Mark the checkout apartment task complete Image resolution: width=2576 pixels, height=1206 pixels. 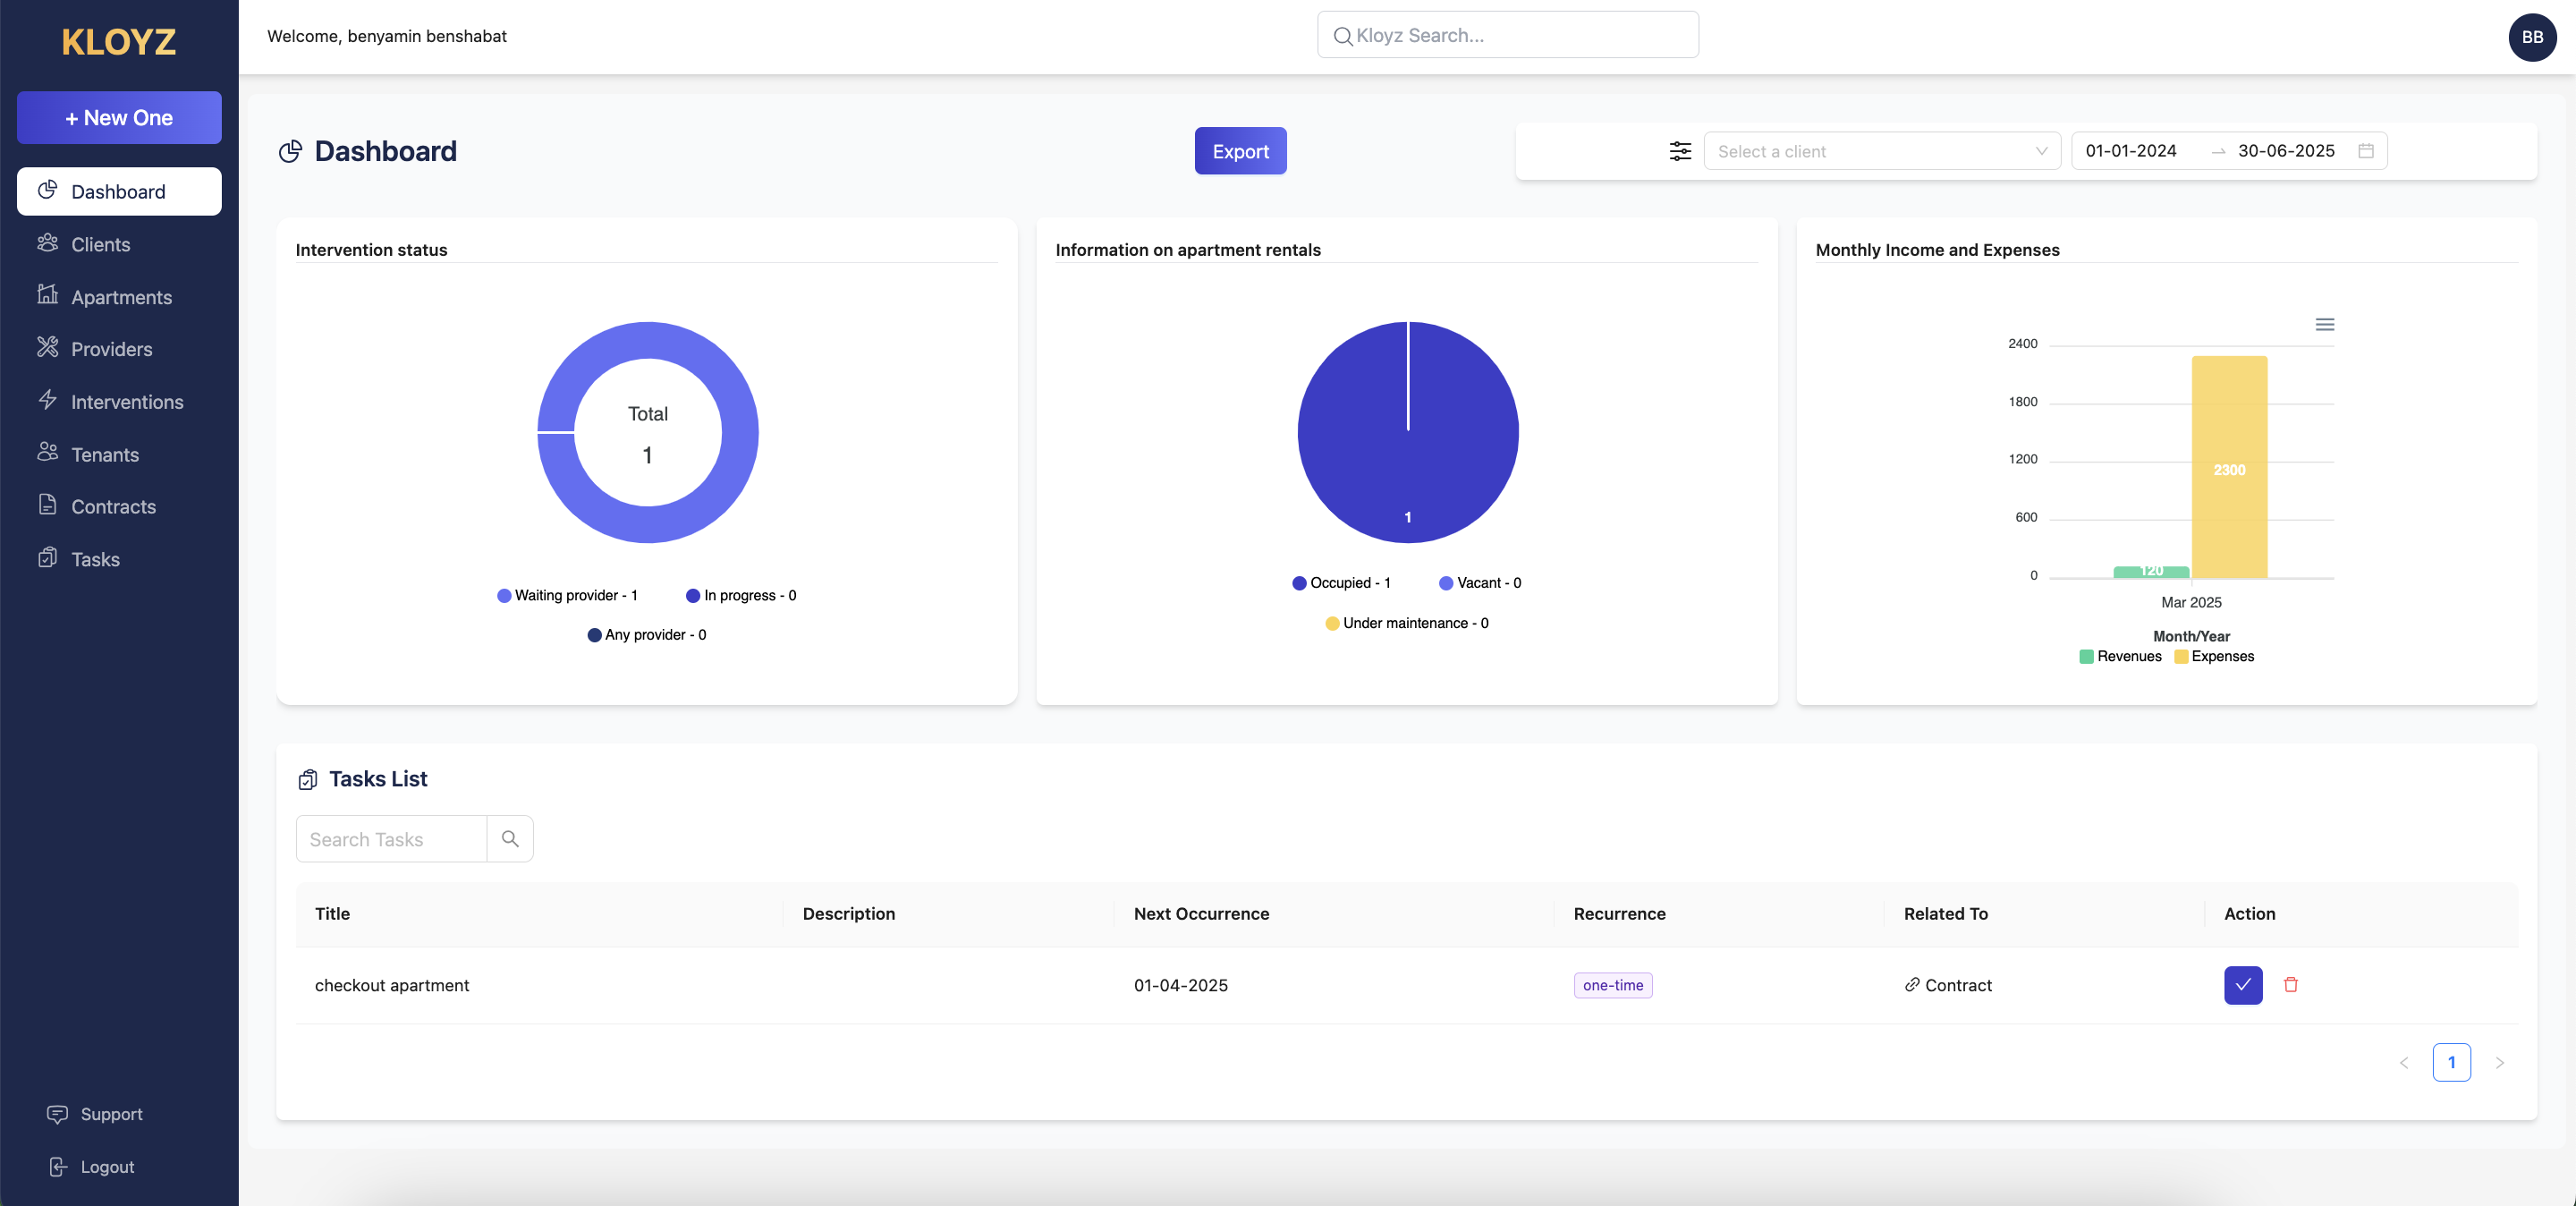click(2243, 985)
